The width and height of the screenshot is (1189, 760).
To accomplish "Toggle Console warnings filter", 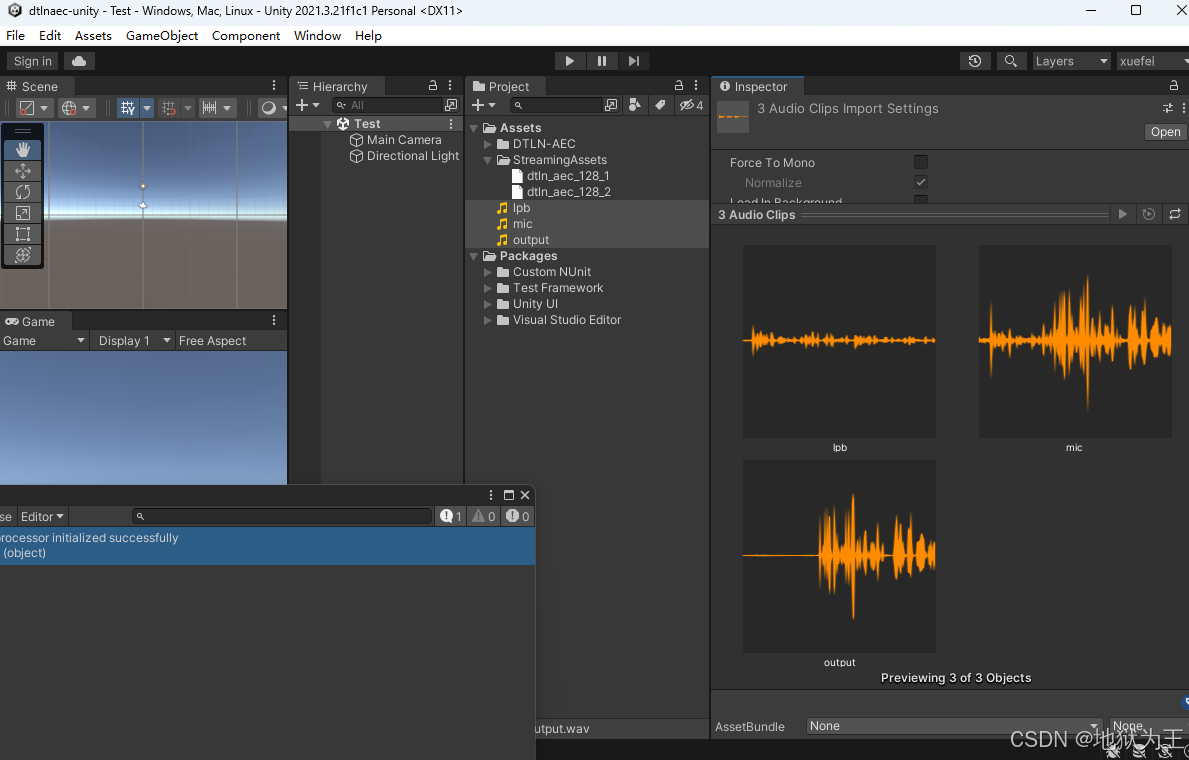I will [484, 517].
